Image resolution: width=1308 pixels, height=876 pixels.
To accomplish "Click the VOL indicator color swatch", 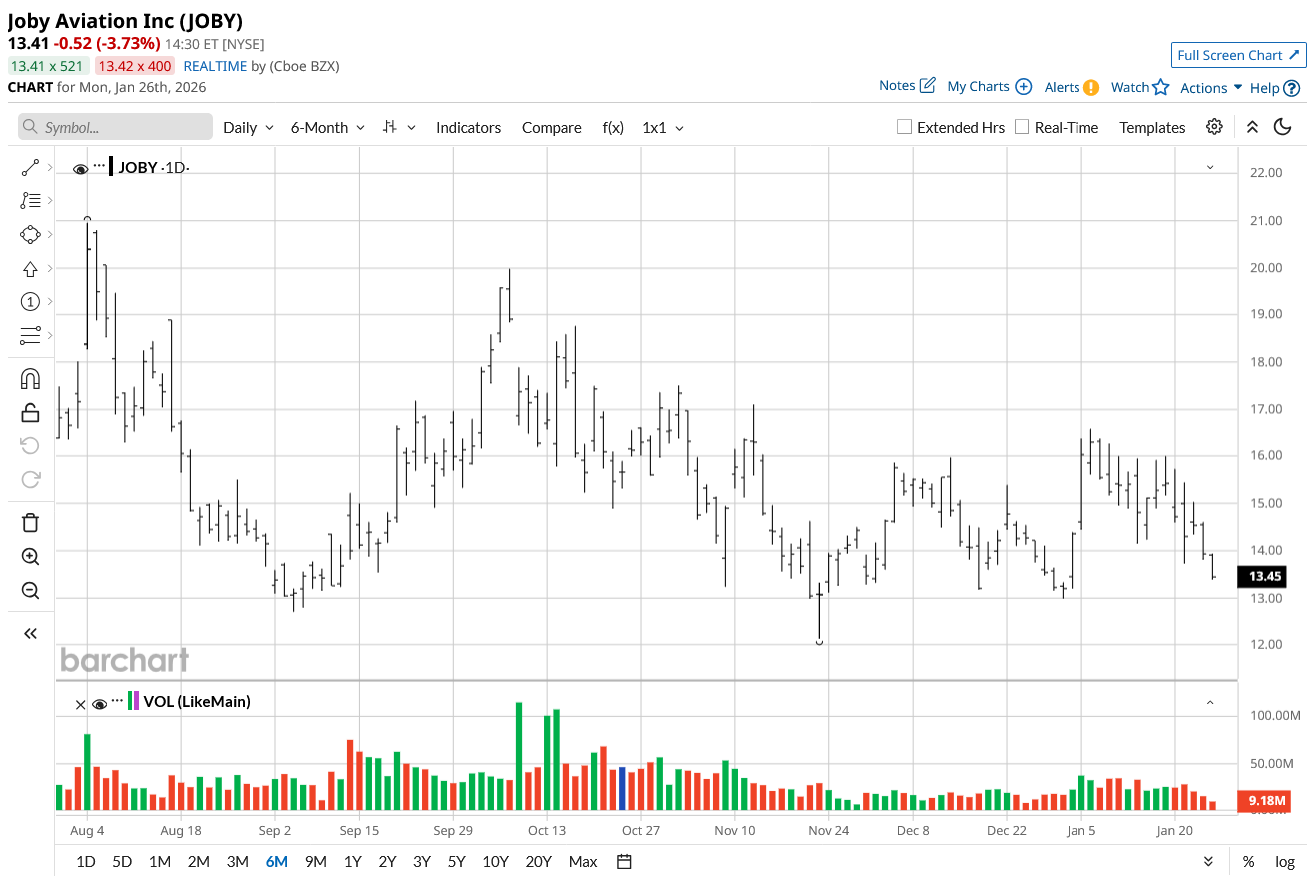I will [x=133, y=701].
